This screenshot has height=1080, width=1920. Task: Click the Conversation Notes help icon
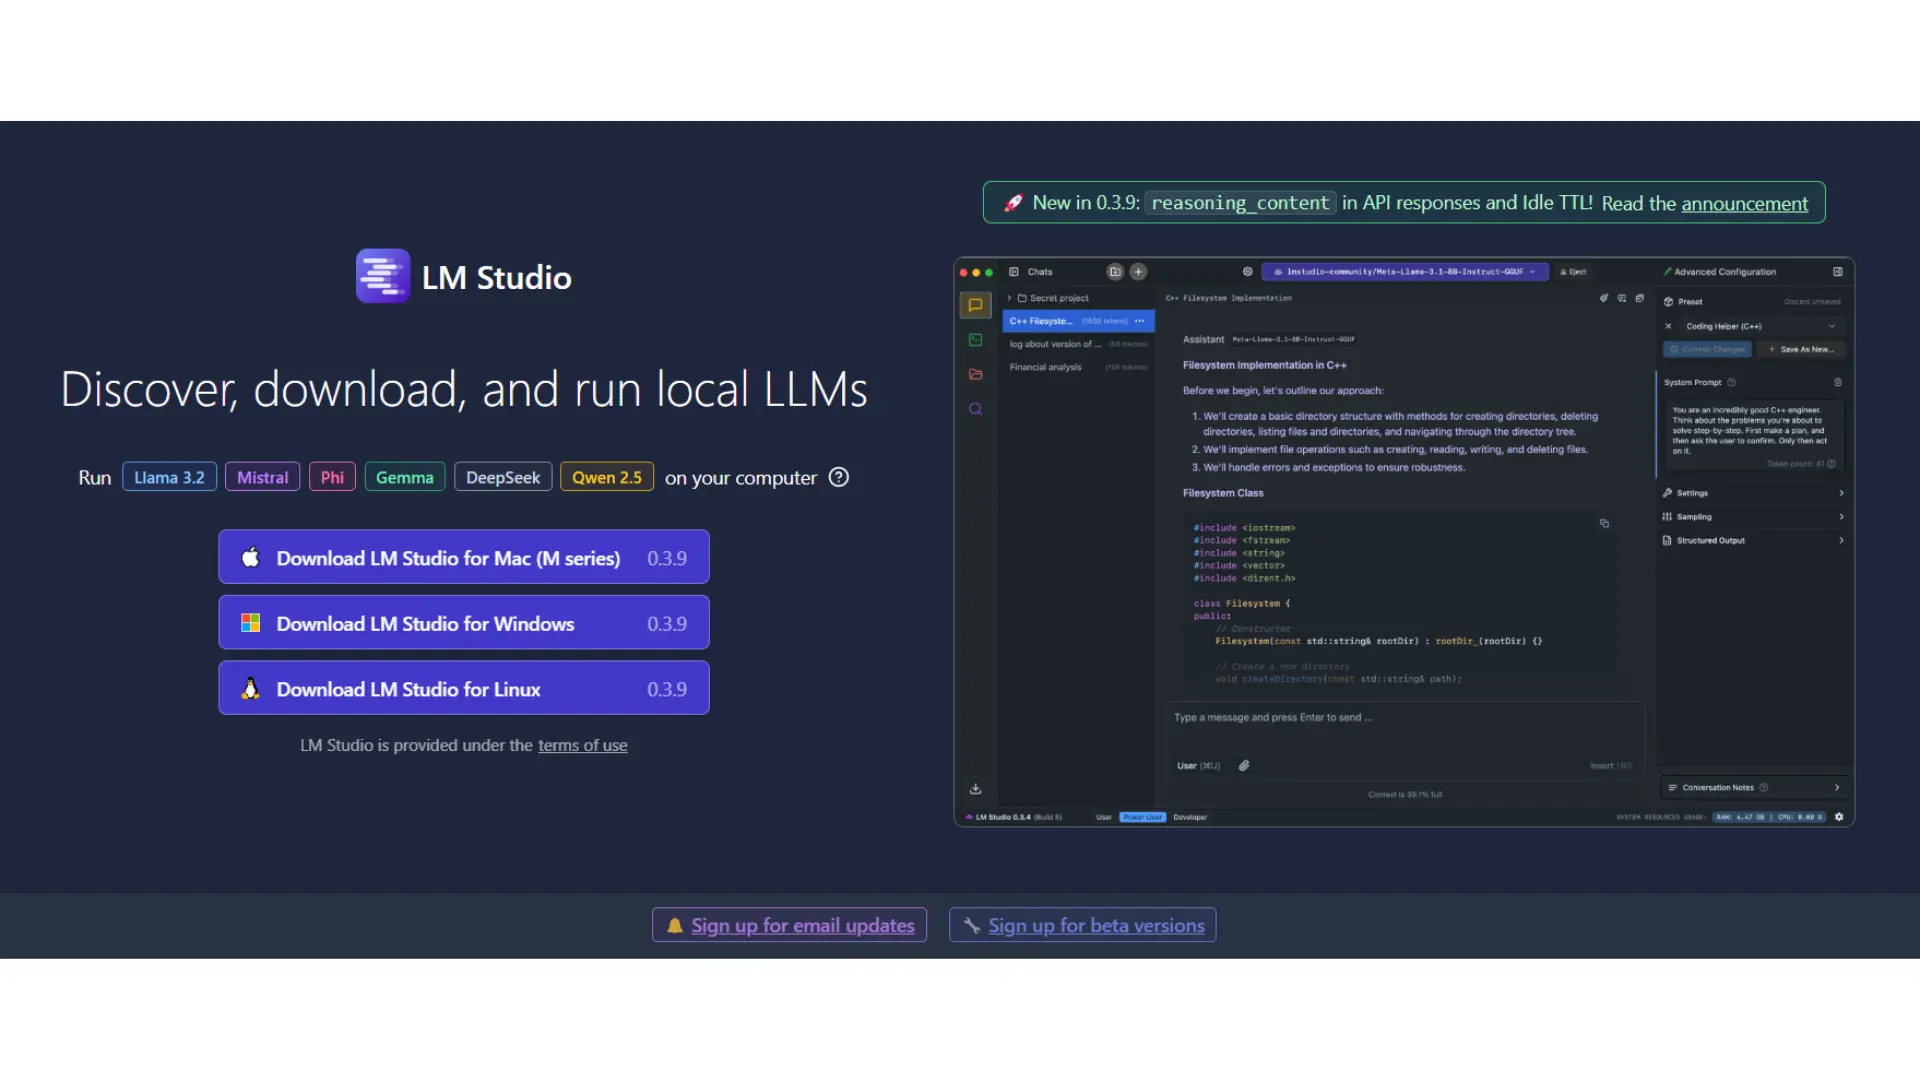1763,787
